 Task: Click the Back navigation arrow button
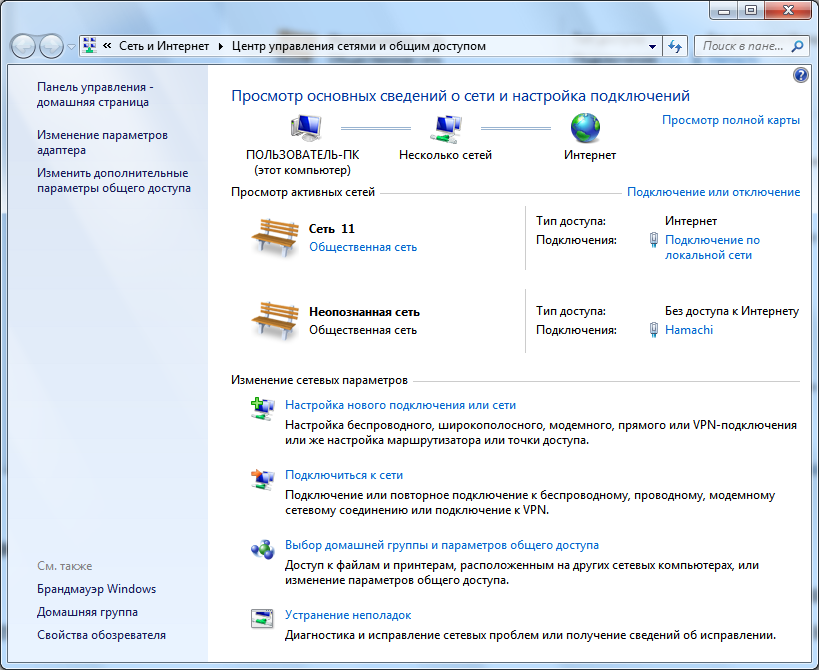pos(23,46)
